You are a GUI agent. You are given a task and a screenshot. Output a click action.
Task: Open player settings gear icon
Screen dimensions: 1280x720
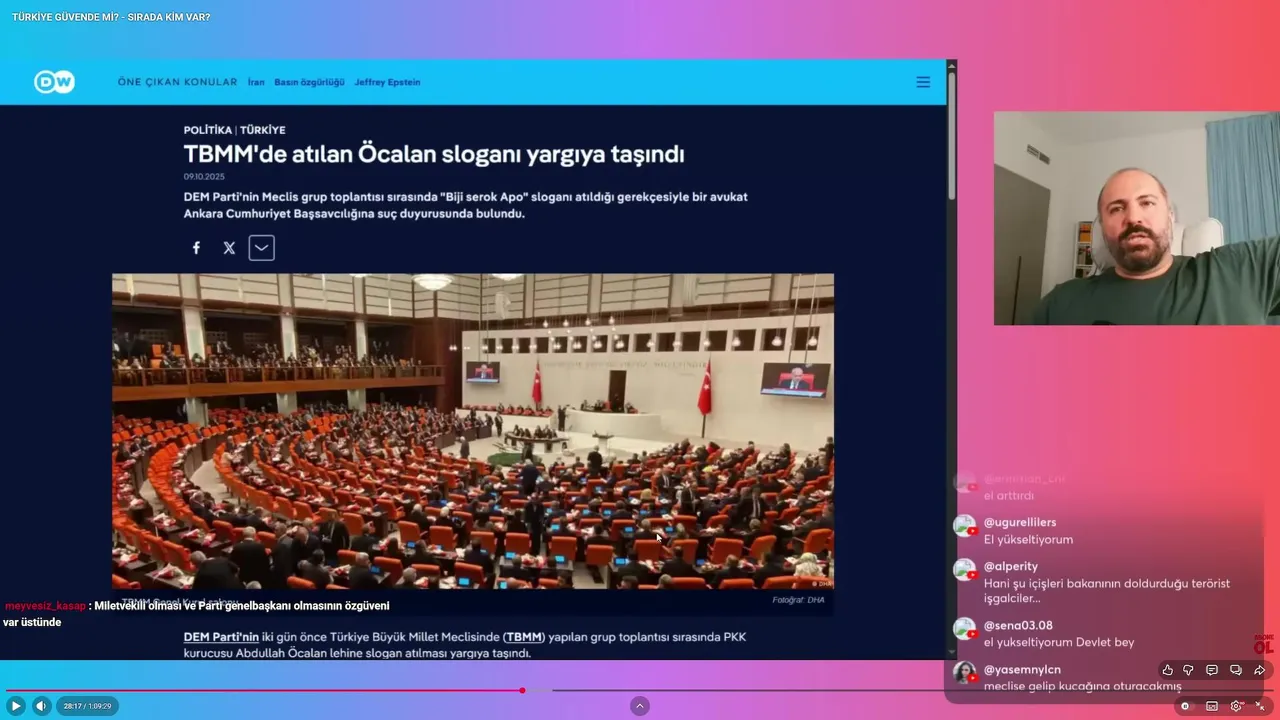pyautogui.click(x=1237, y=706)
